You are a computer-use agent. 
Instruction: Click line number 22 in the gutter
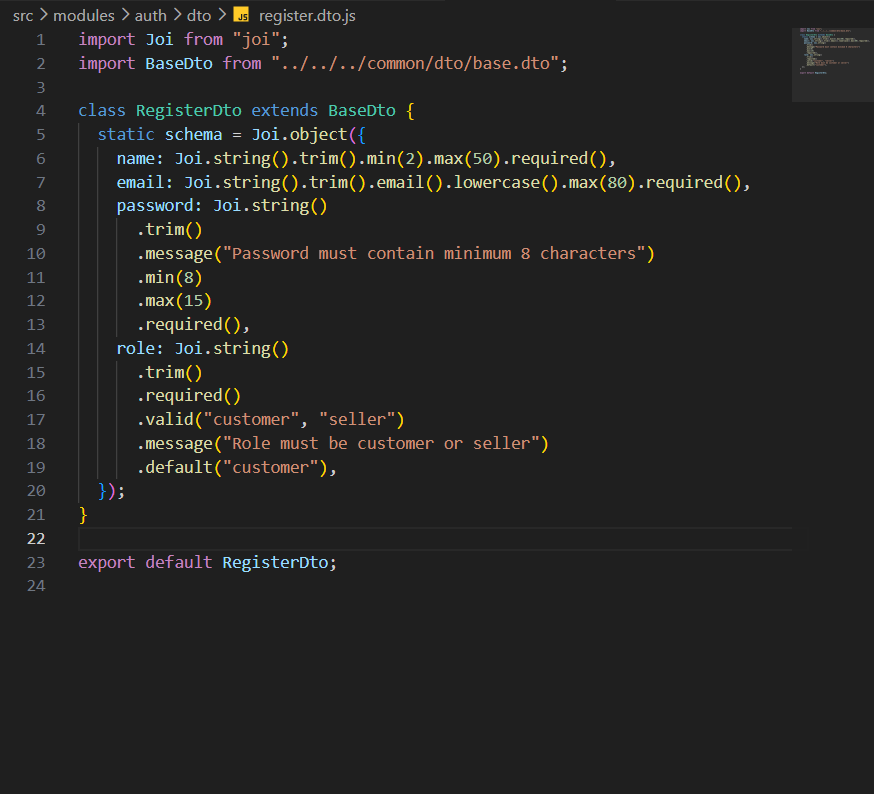coord(36,539)
